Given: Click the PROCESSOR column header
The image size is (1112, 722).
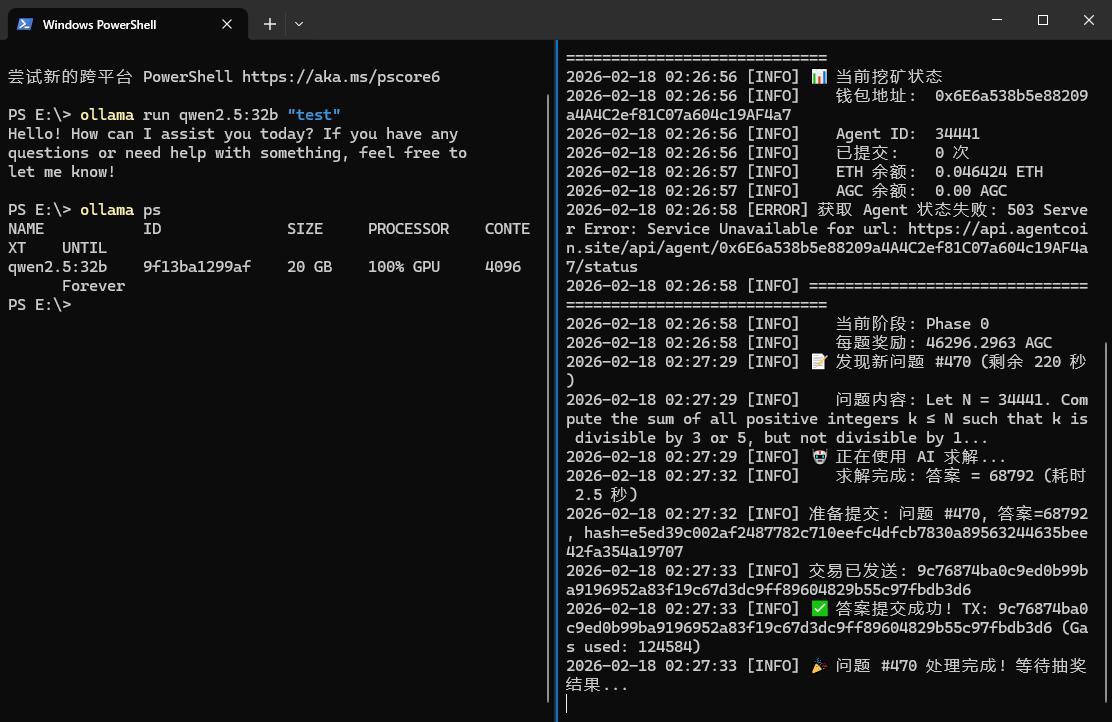Looking at the screenshot, I should point(408,229).
